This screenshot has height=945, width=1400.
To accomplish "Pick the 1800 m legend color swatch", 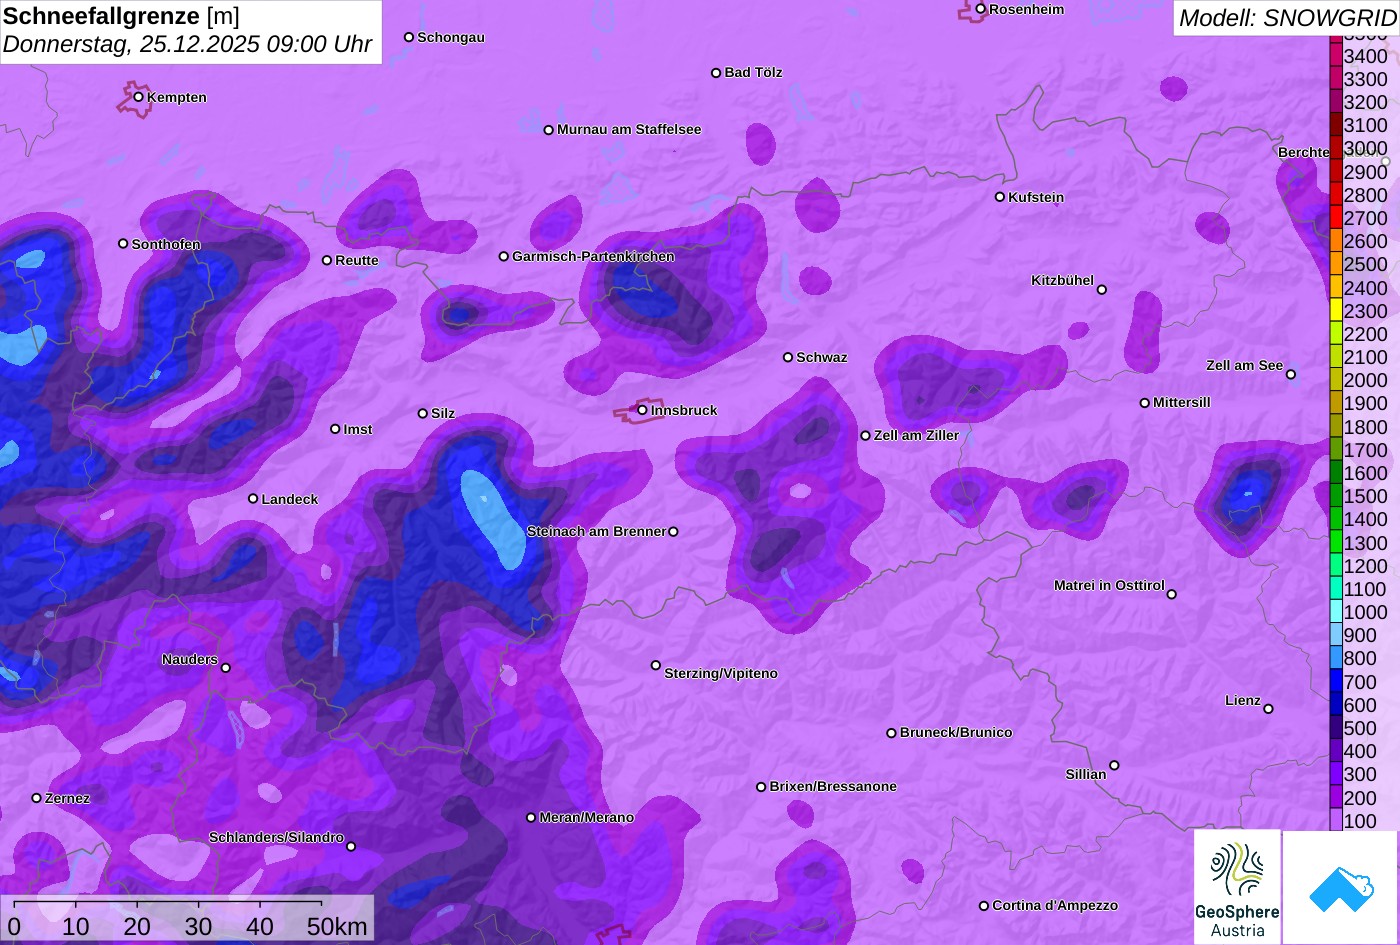I will coord(1335,427).
